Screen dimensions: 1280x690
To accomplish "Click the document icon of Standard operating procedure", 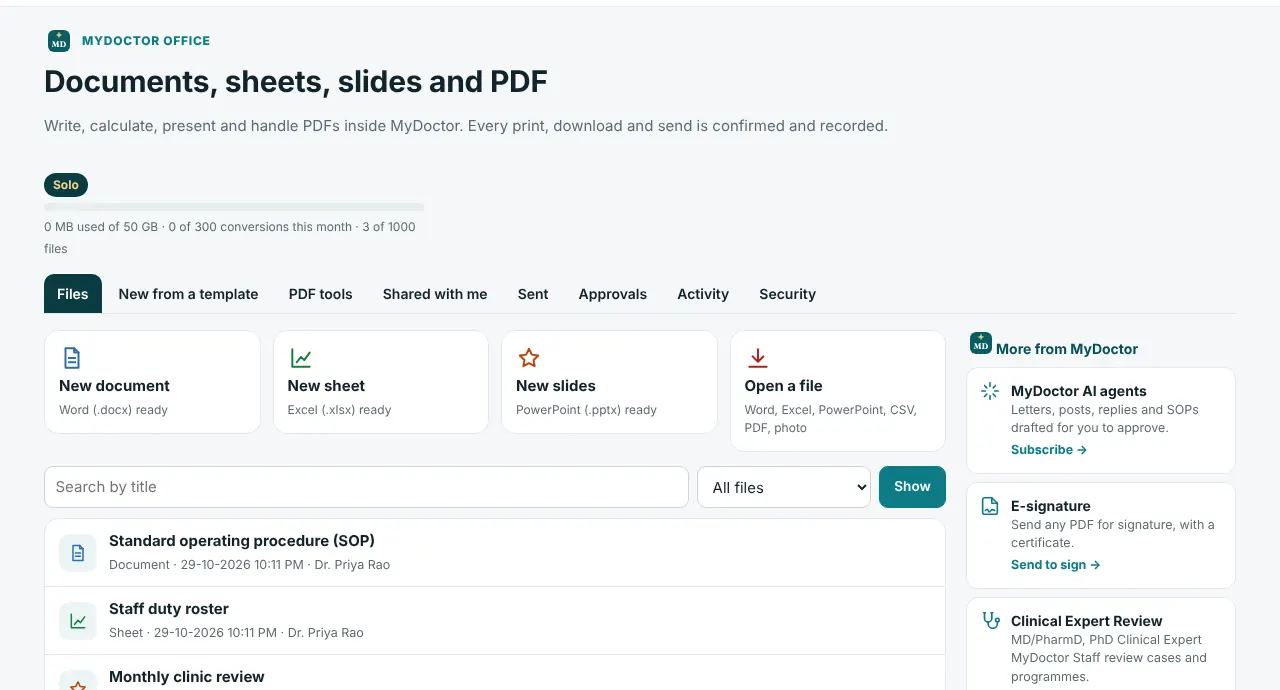I will [78, 552].
